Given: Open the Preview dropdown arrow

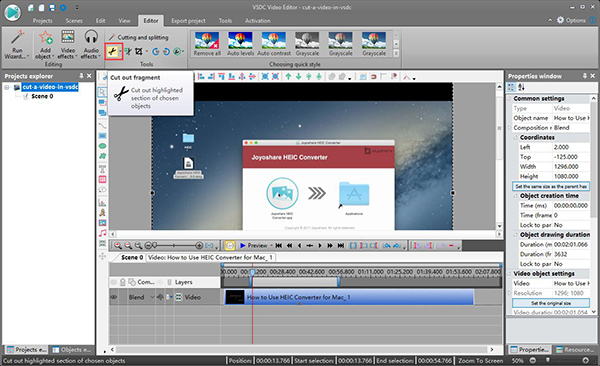Looking at the screenshot, I should [x=272, y=245].
